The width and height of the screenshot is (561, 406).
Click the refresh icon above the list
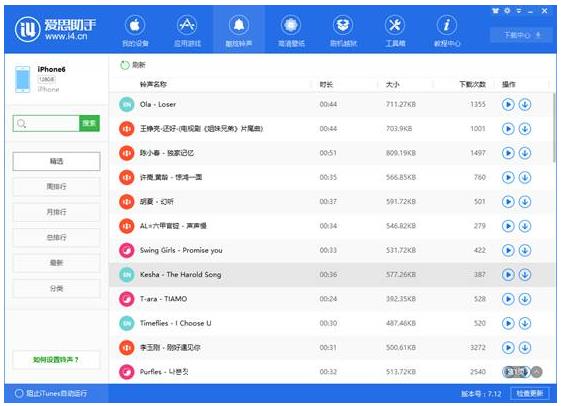tap(125, 65)
